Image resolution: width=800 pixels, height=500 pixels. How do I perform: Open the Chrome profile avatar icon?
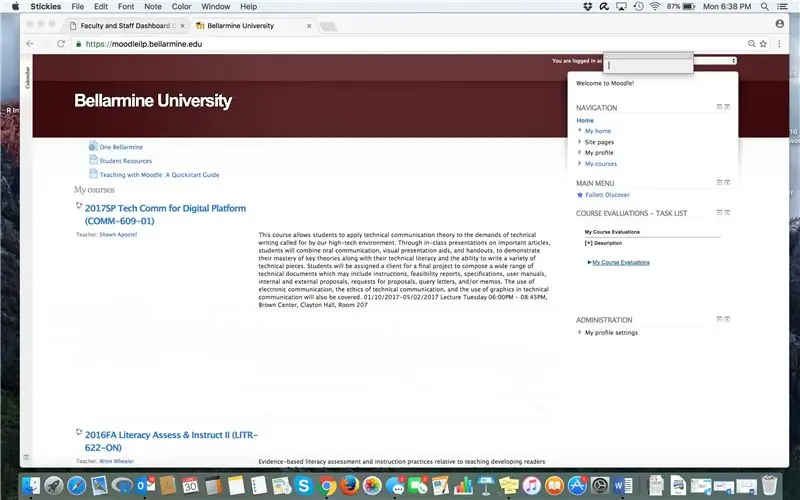click(x=780, y=24)
